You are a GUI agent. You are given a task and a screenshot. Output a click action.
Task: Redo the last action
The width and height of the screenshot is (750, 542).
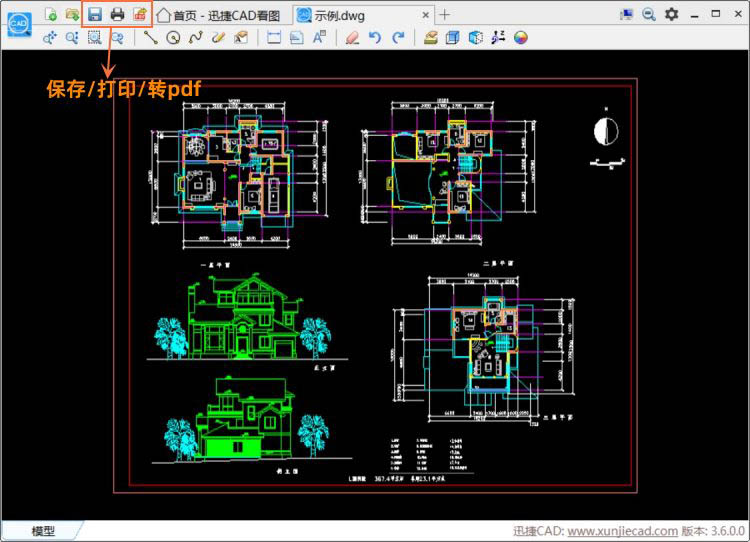[398, 37]
